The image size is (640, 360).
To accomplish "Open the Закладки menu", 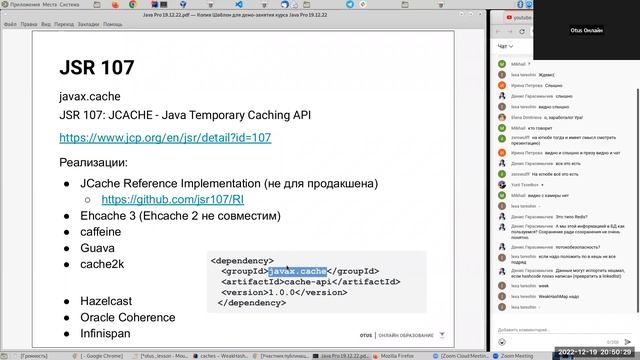I will point(89,24).
